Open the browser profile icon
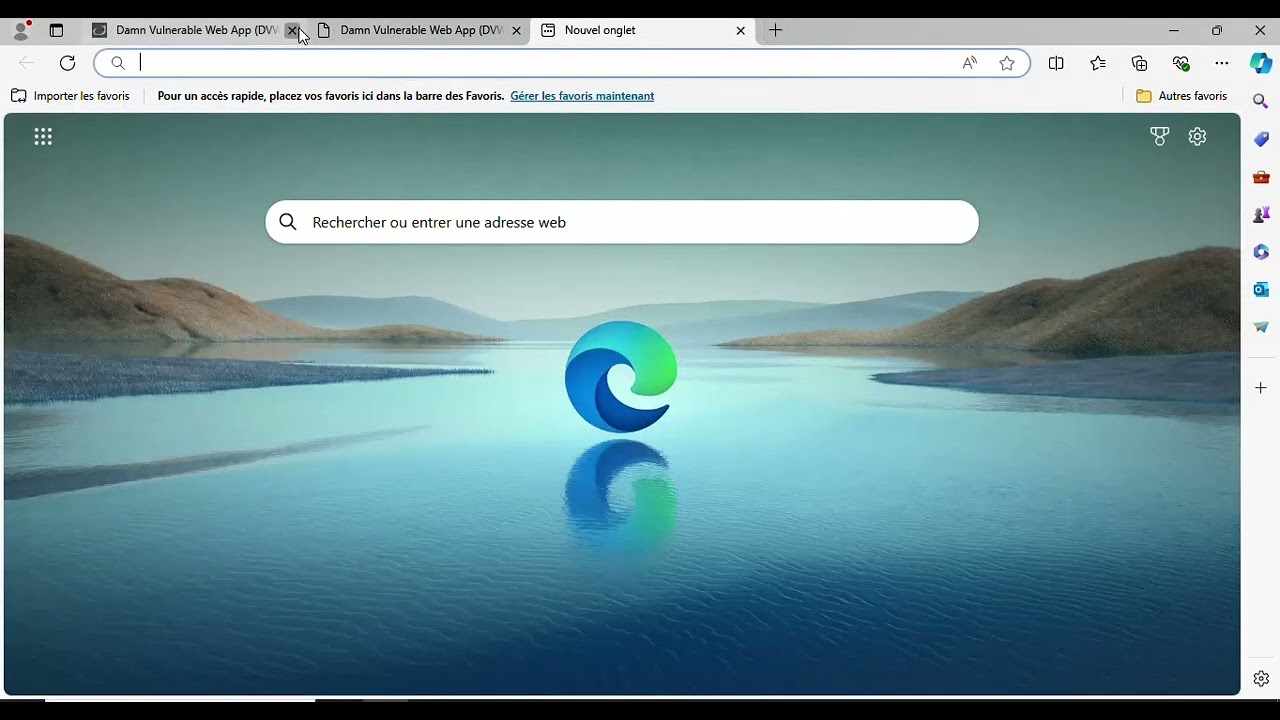The height and width of the screenshot is (720, 1280). pos(21,30)
